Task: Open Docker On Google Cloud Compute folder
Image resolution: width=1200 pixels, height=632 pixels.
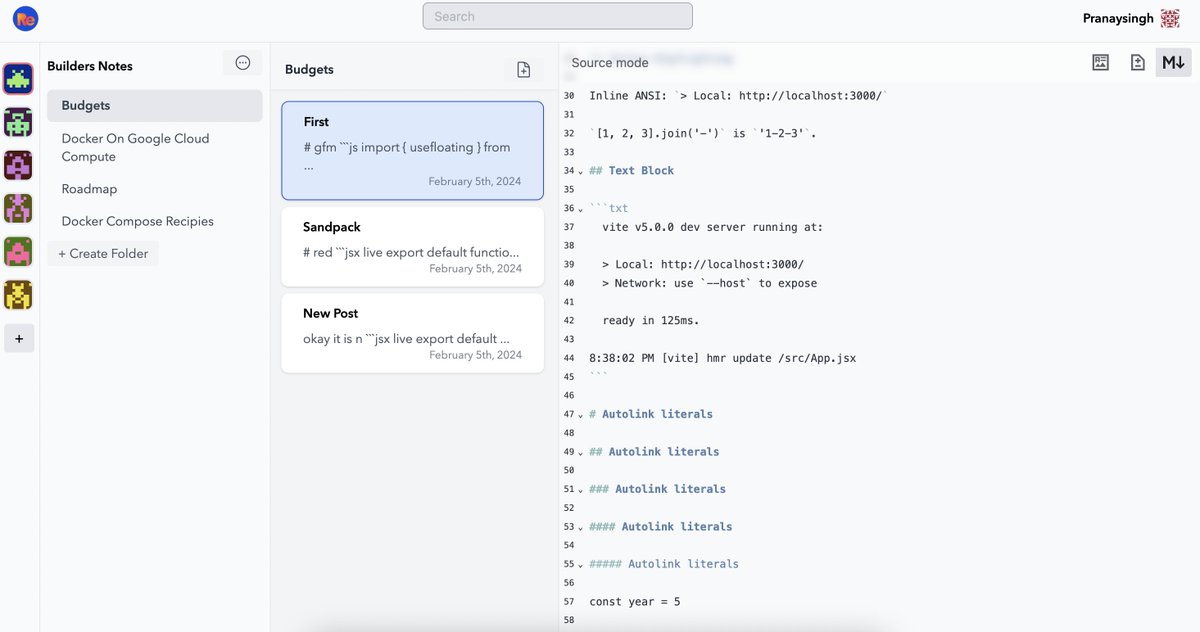Action: coord(155,147)
